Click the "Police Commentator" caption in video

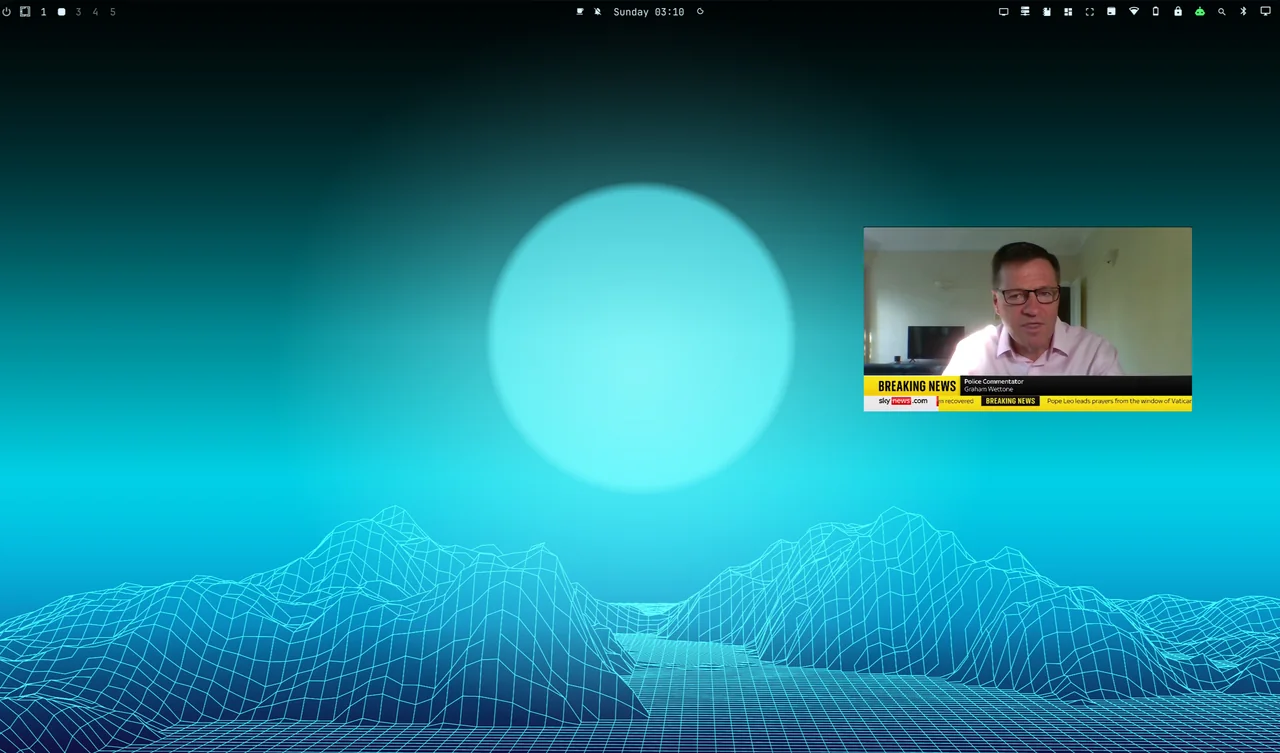(994, 381)
